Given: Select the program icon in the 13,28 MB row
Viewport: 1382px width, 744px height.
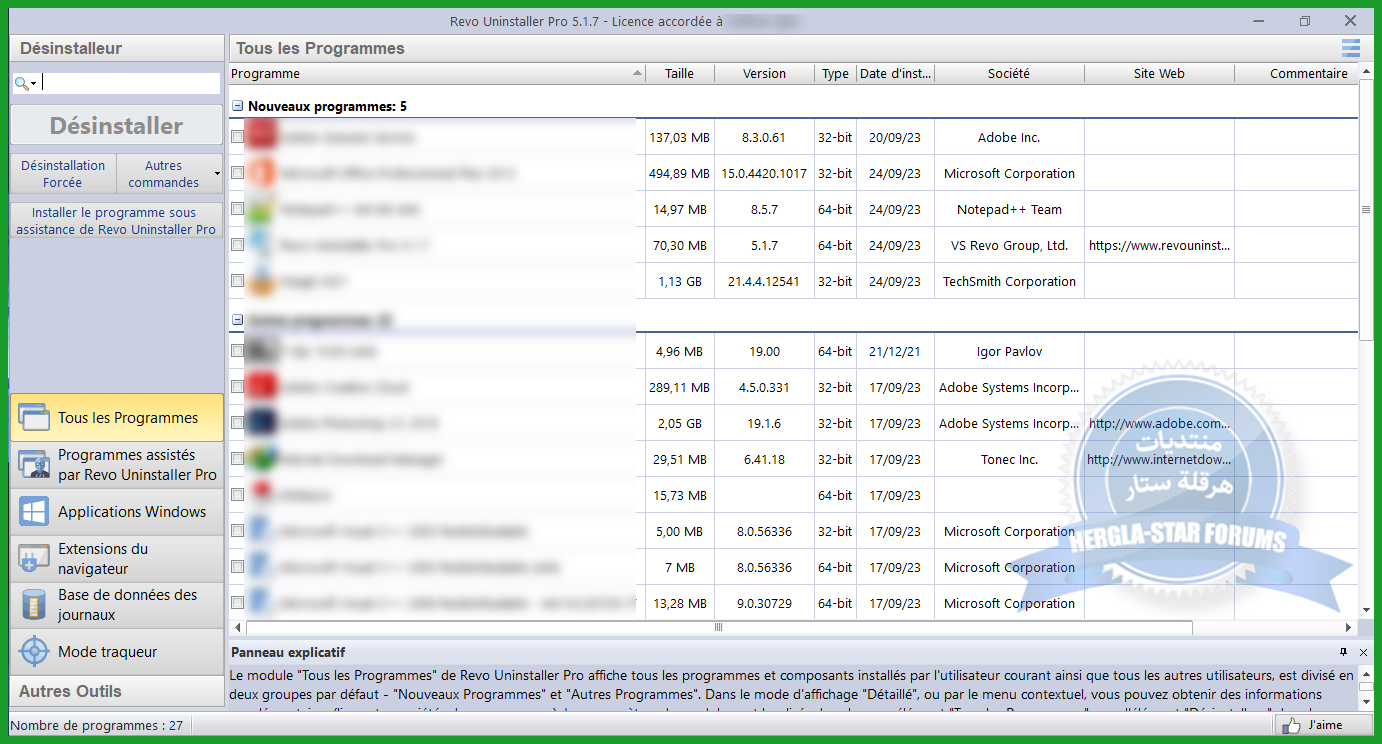Looking at the screenshot, I should 260,603.
